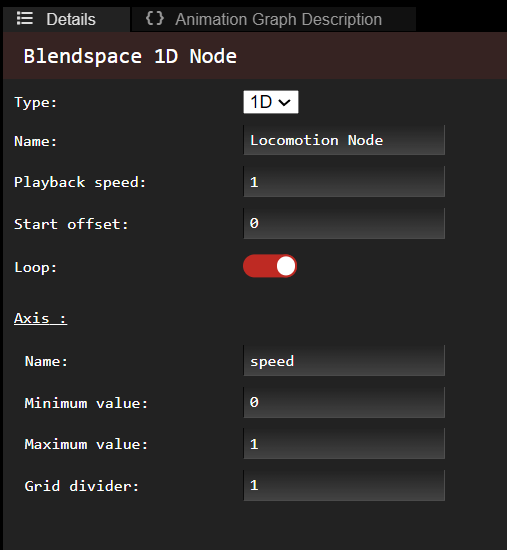The image size is (507, 550).
Task: Focus the Name field containing Locomotion Node
Action: (344, 140)
